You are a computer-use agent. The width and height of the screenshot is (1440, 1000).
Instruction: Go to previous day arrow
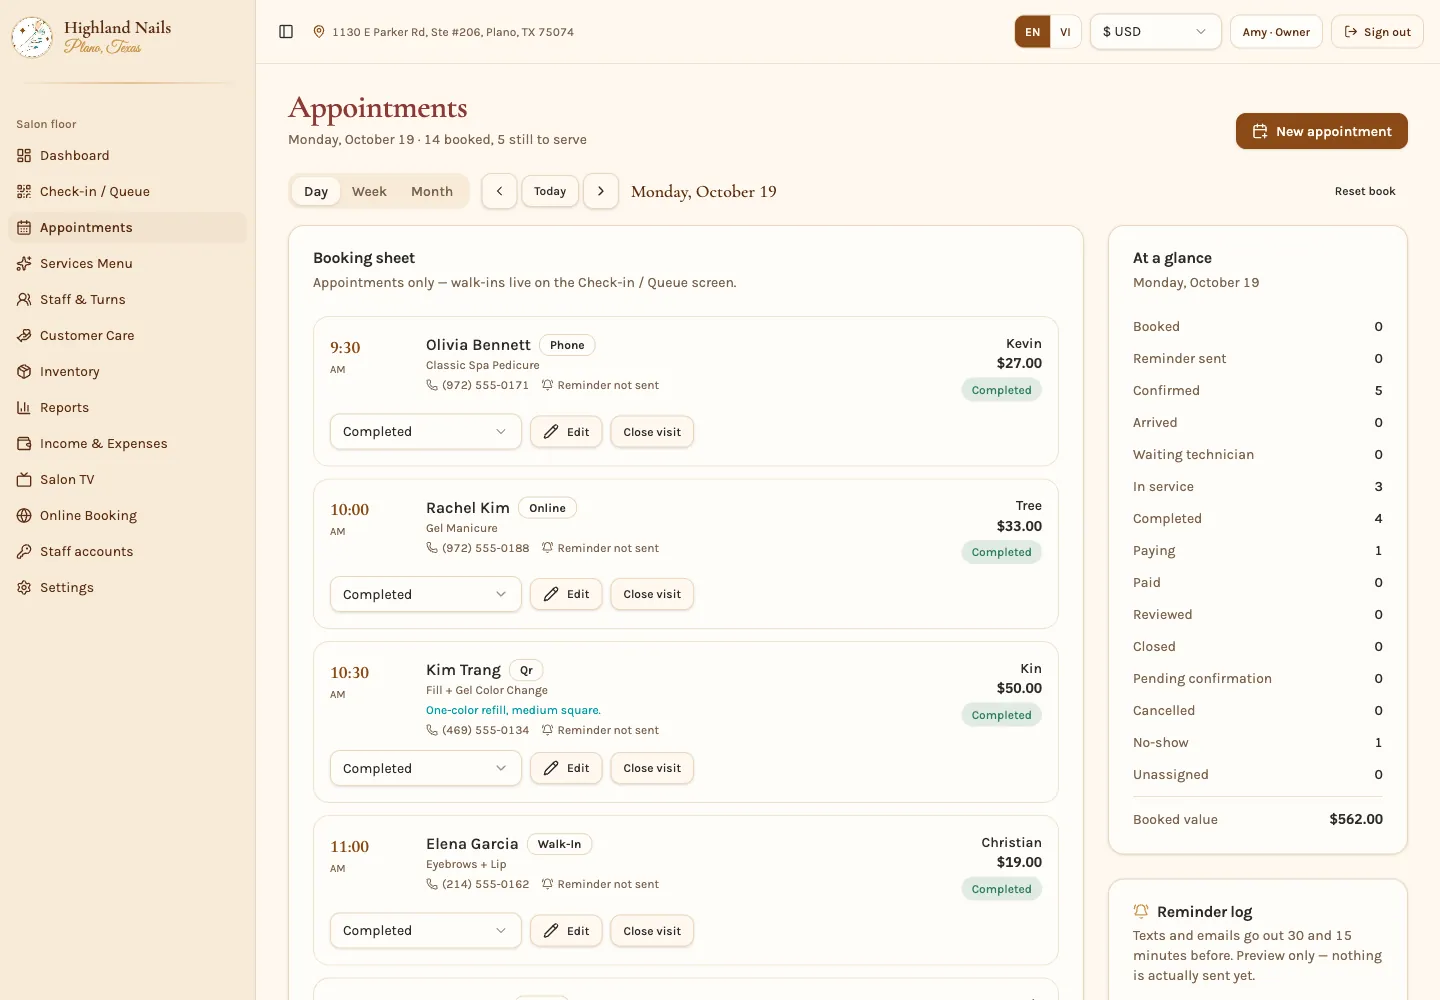(x=499, y=191)
